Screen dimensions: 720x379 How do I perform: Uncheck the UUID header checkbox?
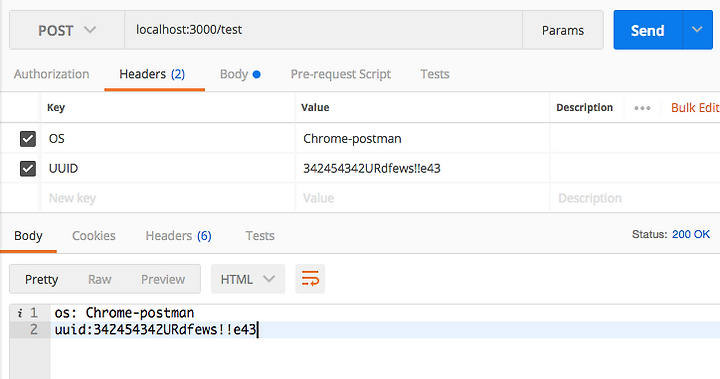pyautogui.click(x=28, y=169)
